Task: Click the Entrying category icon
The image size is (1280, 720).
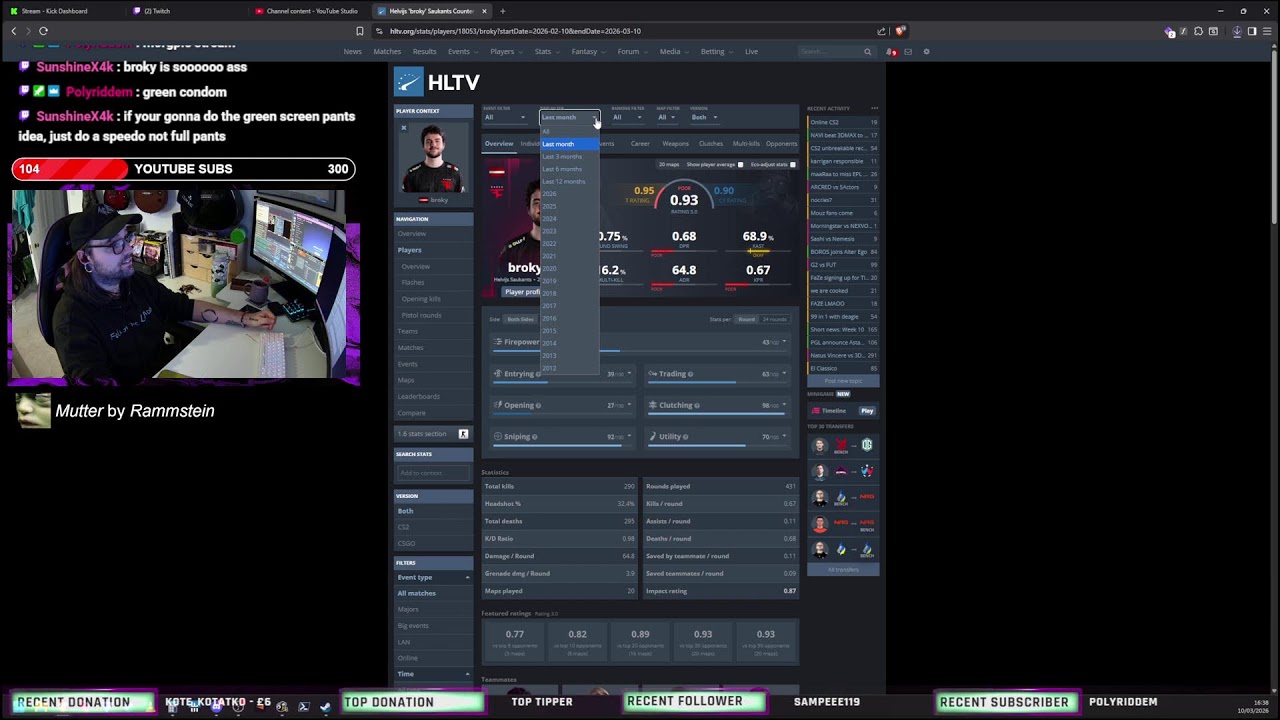Action: point(498,374)
